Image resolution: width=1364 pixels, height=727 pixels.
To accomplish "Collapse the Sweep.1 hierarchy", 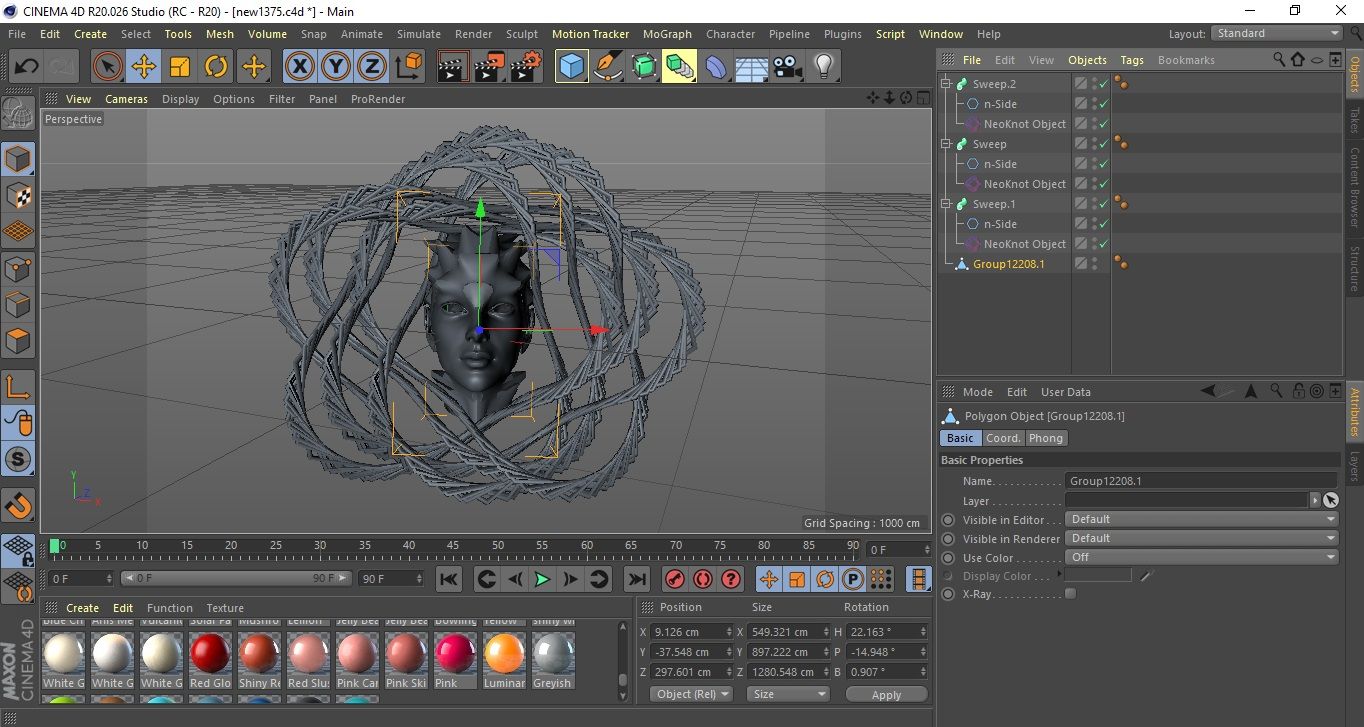I will point(945,204).
